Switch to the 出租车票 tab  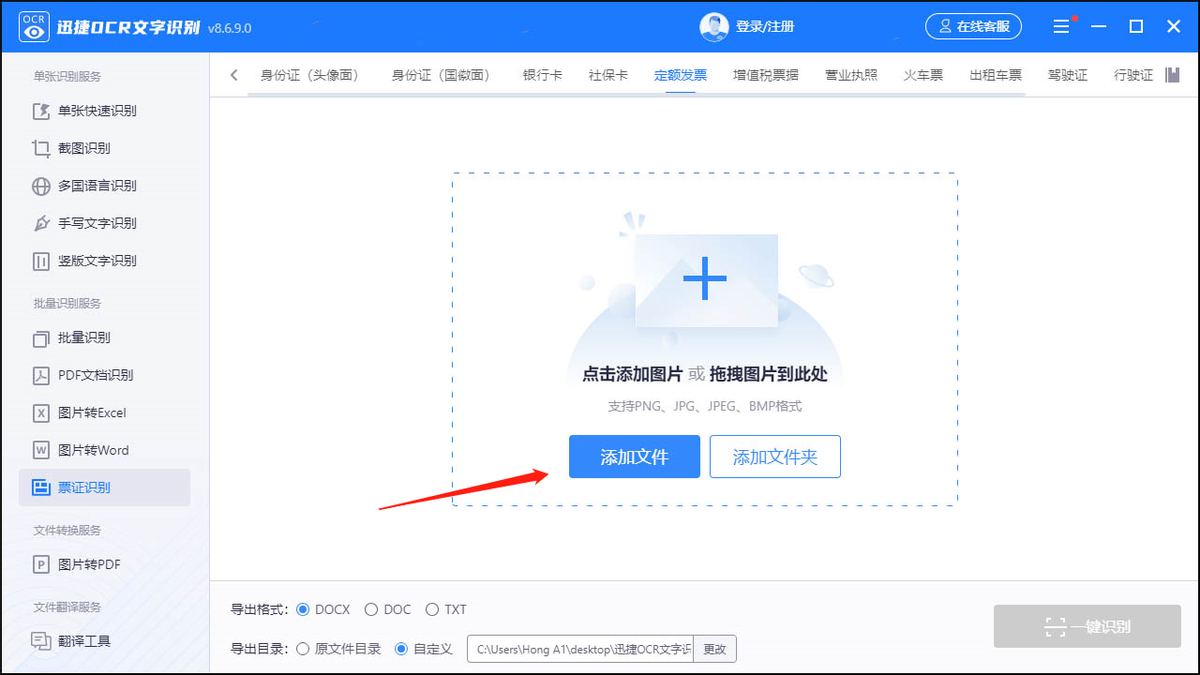(996, 75)
